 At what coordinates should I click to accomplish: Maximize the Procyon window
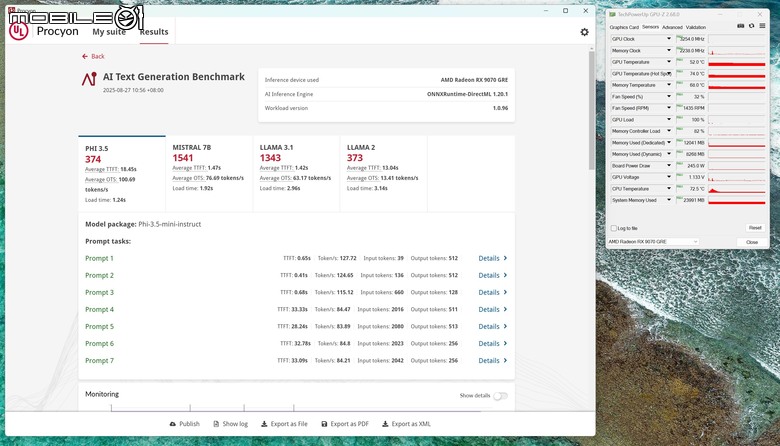(566, 10)
